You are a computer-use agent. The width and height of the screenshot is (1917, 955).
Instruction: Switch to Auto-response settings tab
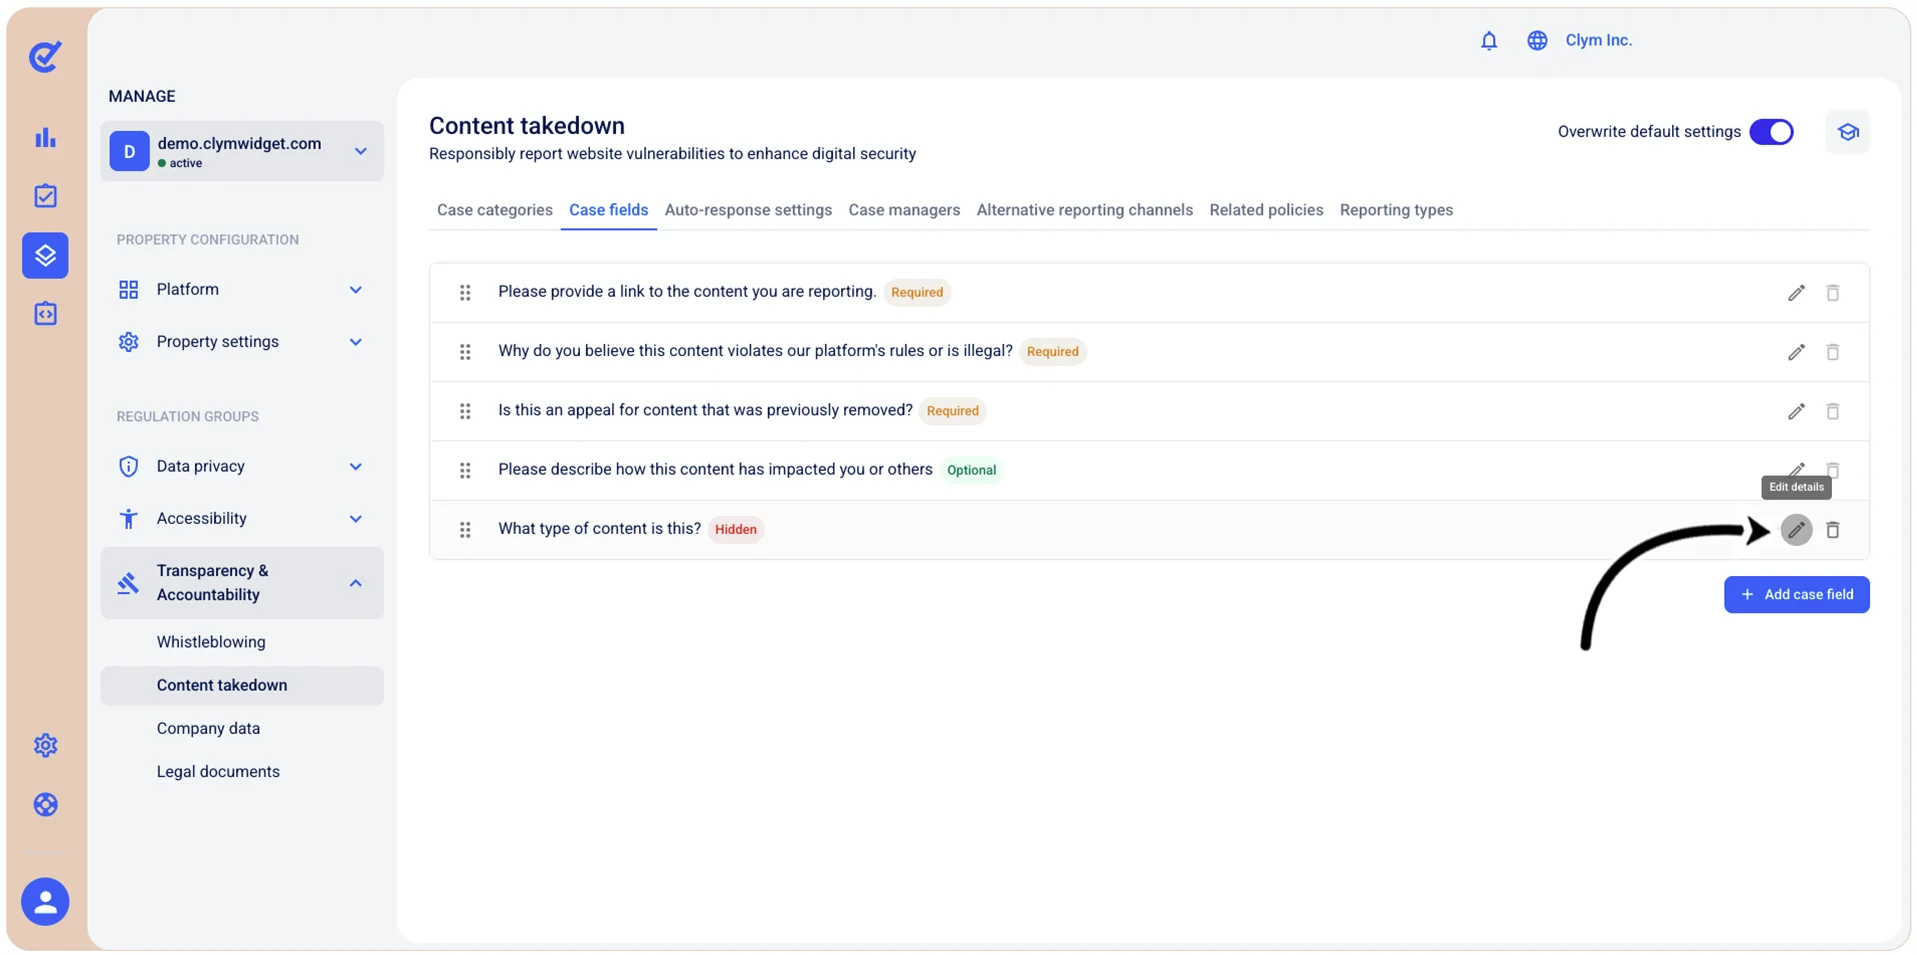[x=748, y=210]
